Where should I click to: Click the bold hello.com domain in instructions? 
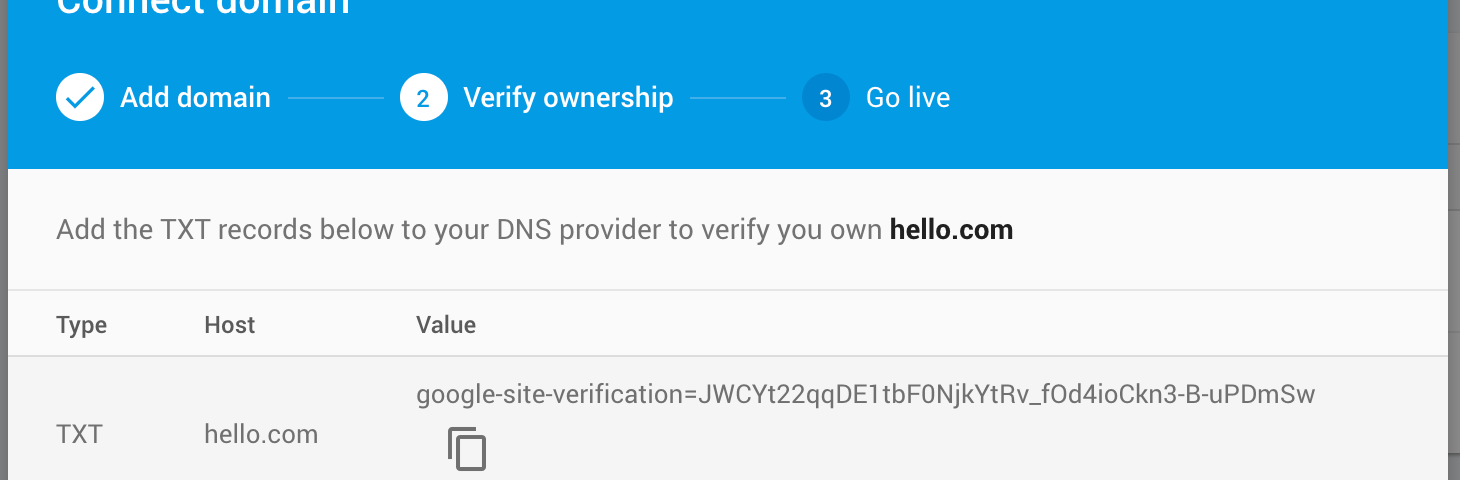point(951,230)
